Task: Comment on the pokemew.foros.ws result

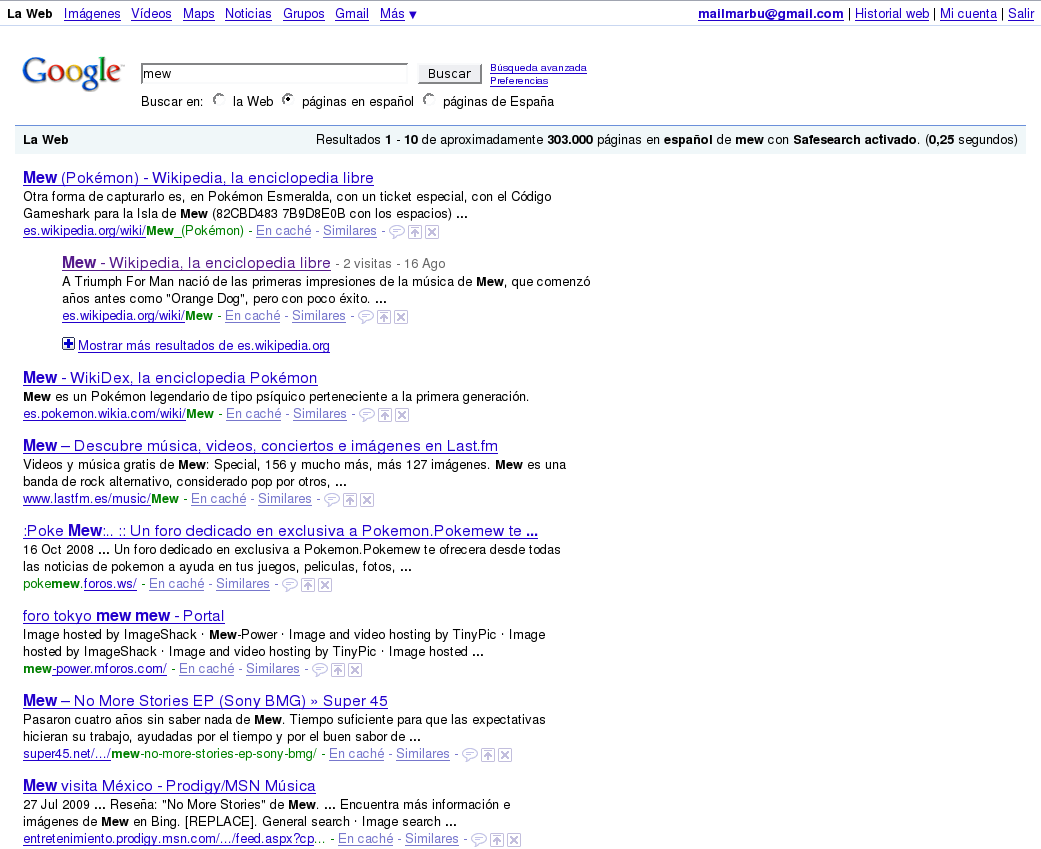Action: (x=289, y=585)
